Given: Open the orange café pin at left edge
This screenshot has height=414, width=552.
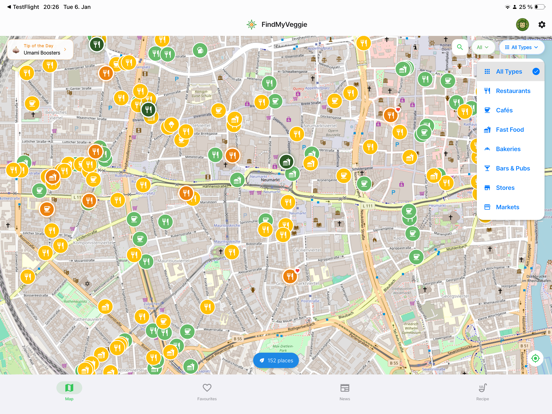Looking at the screenshot, I should [46, 209].
